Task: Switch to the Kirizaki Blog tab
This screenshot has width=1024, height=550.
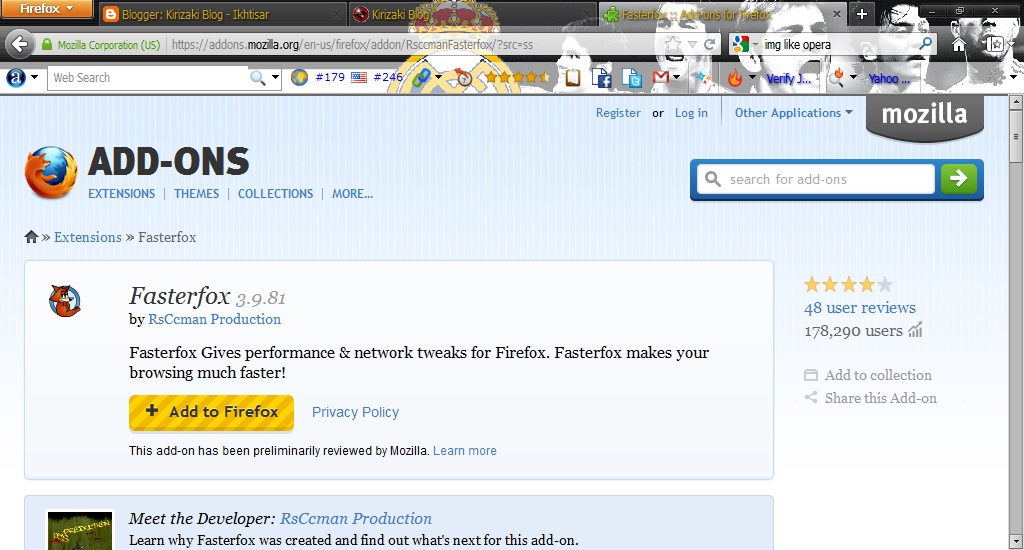Action: coord(472,14)
